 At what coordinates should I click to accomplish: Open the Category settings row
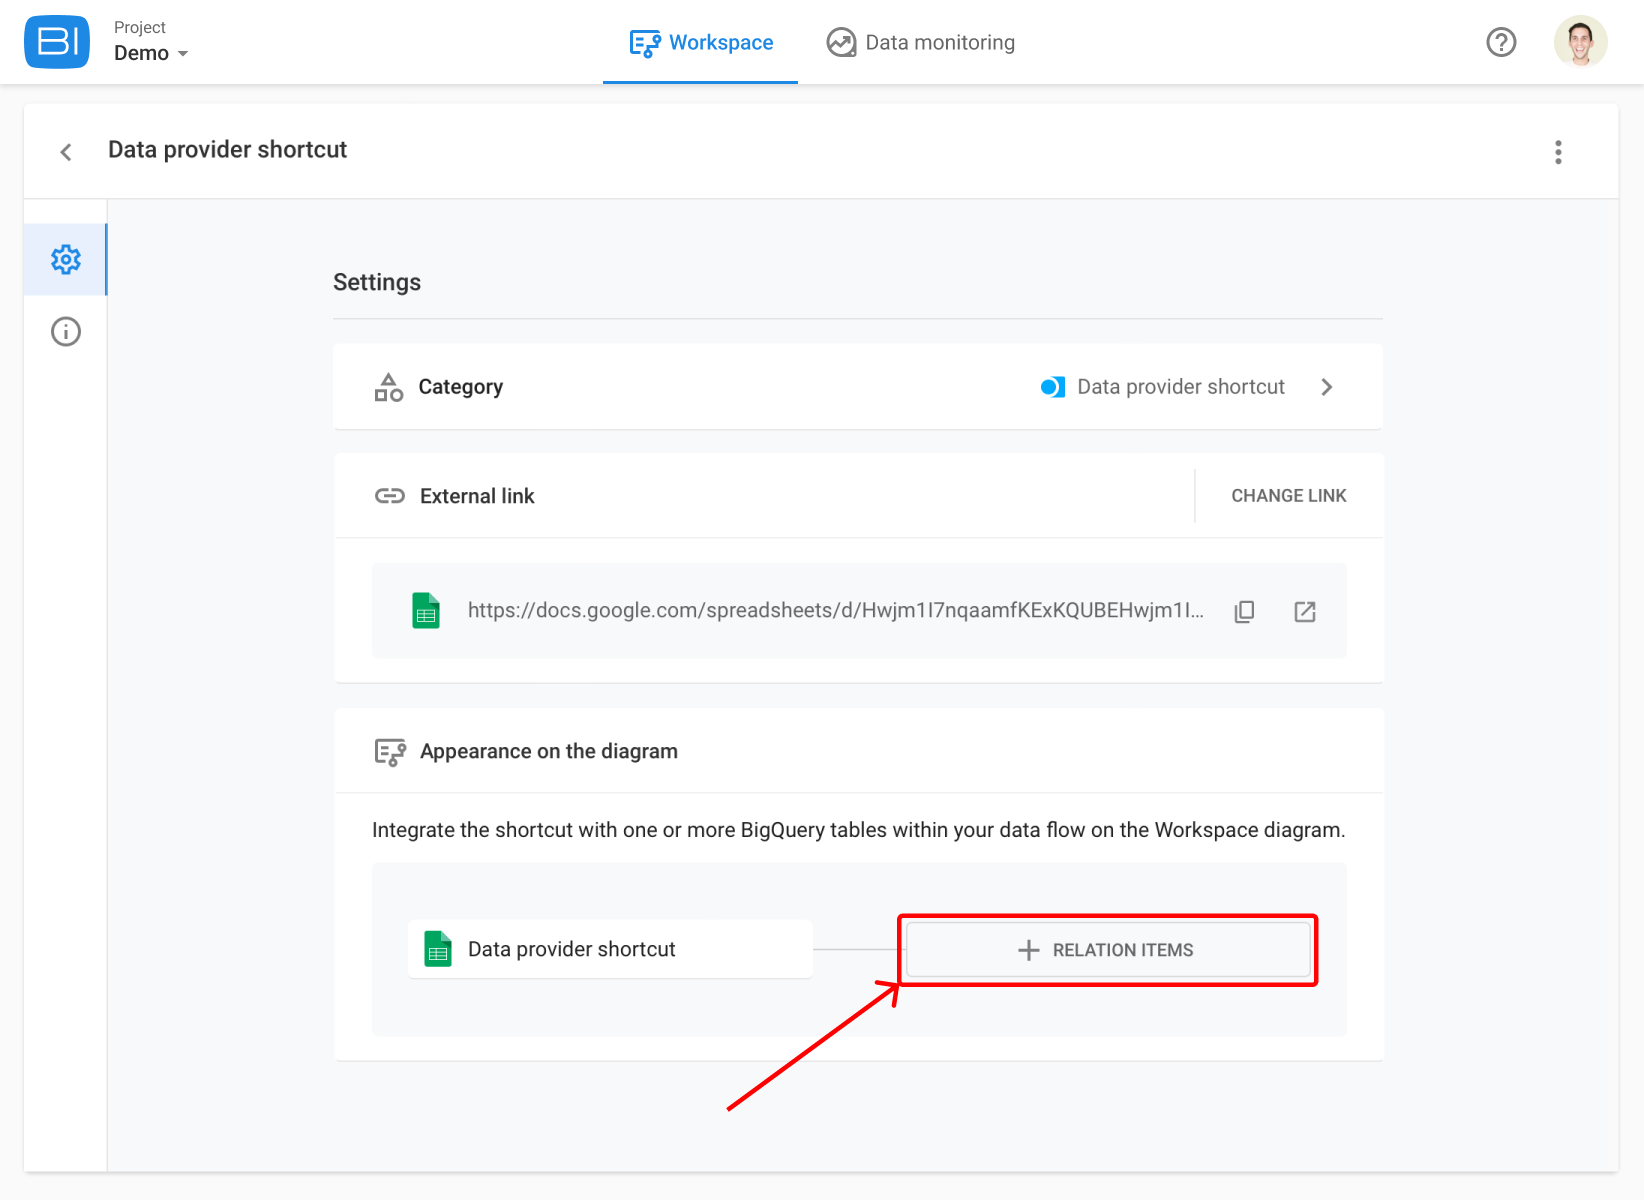(x=858, y=387)
